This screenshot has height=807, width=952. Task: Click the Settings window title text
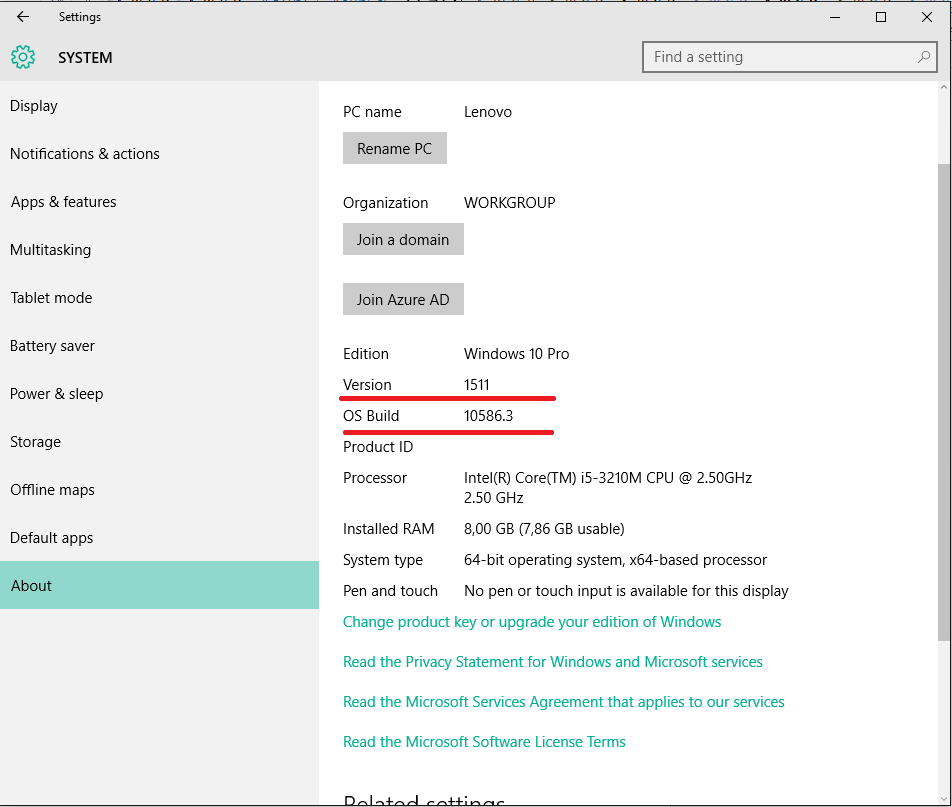80,17
